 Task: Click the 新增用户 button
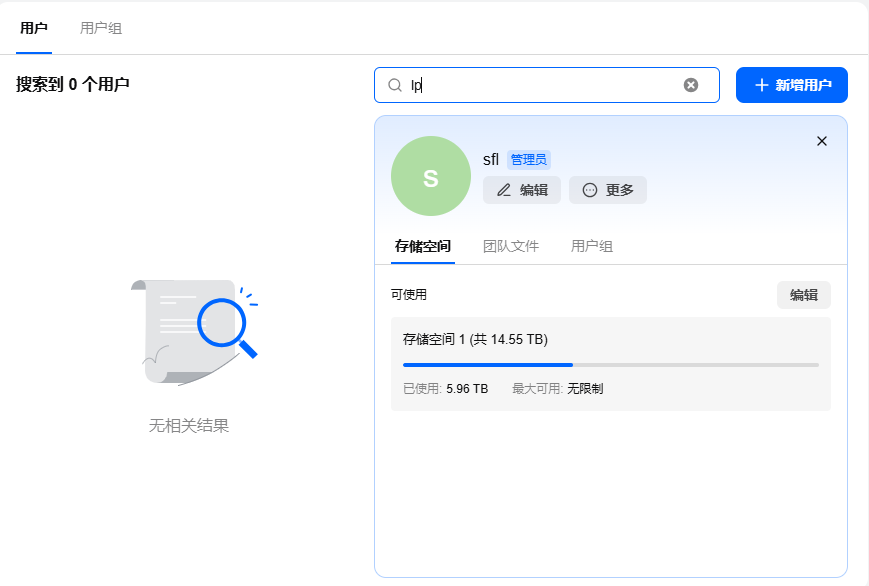tap(791, 85)
